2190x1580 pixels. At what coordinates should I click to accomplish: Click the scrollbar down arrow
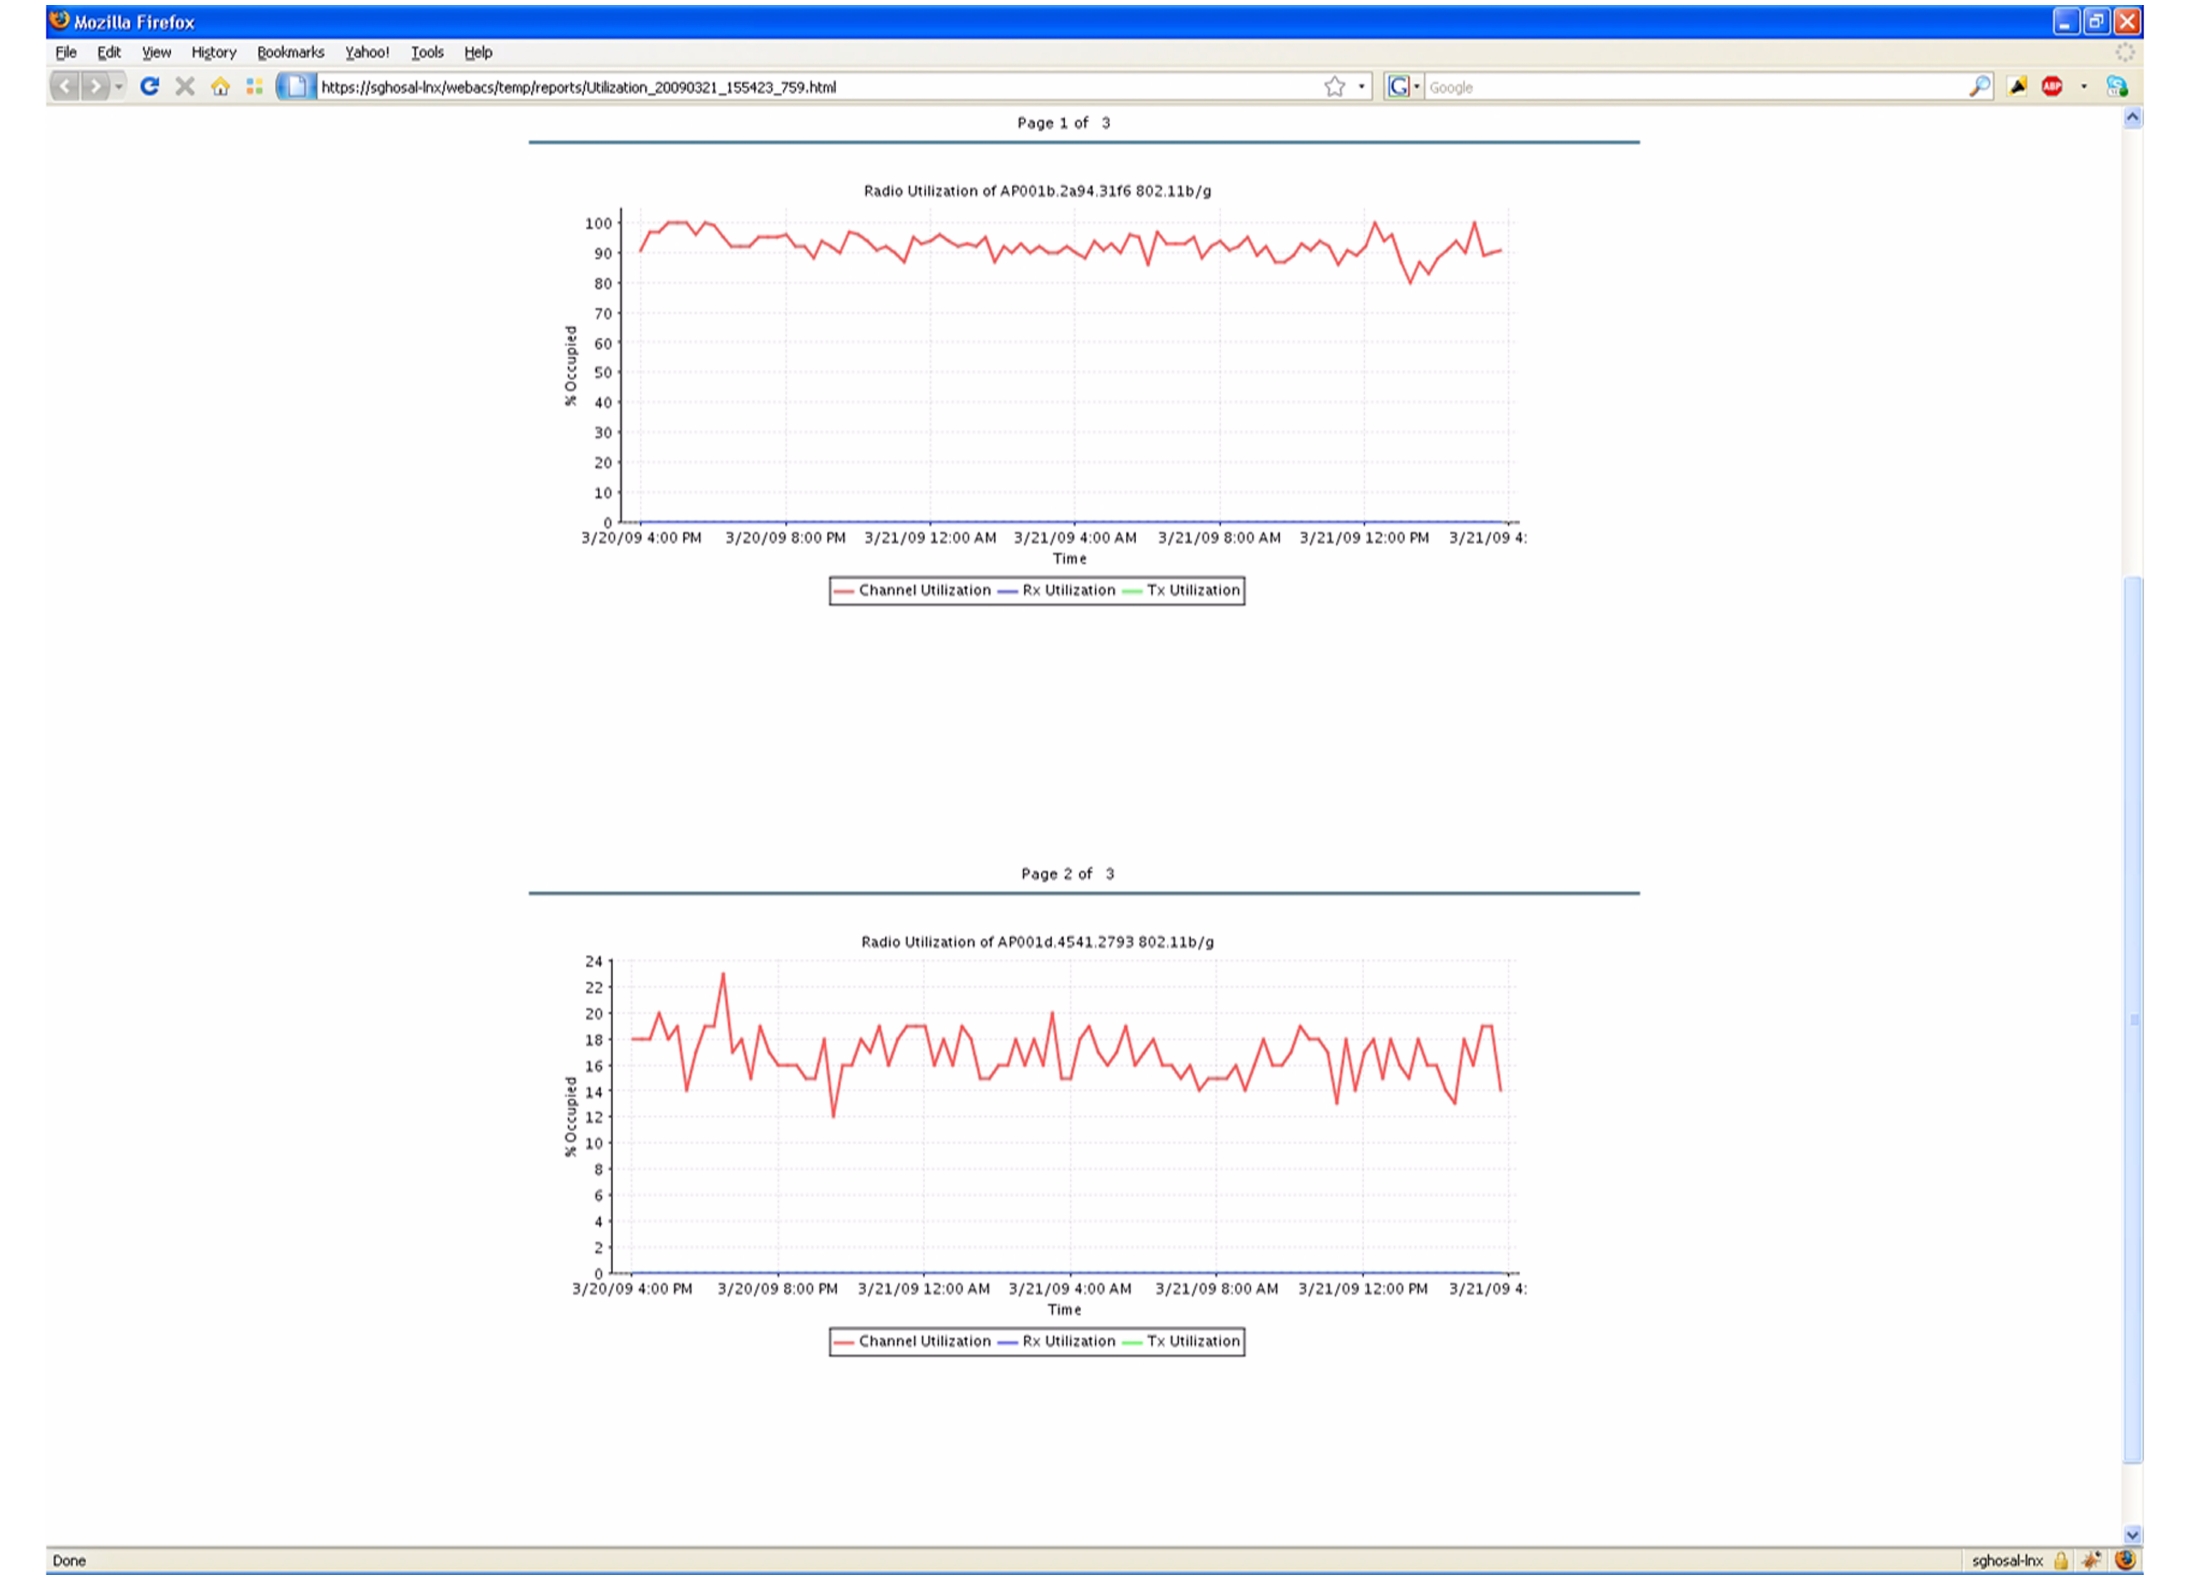(x=2132, y=1534)
